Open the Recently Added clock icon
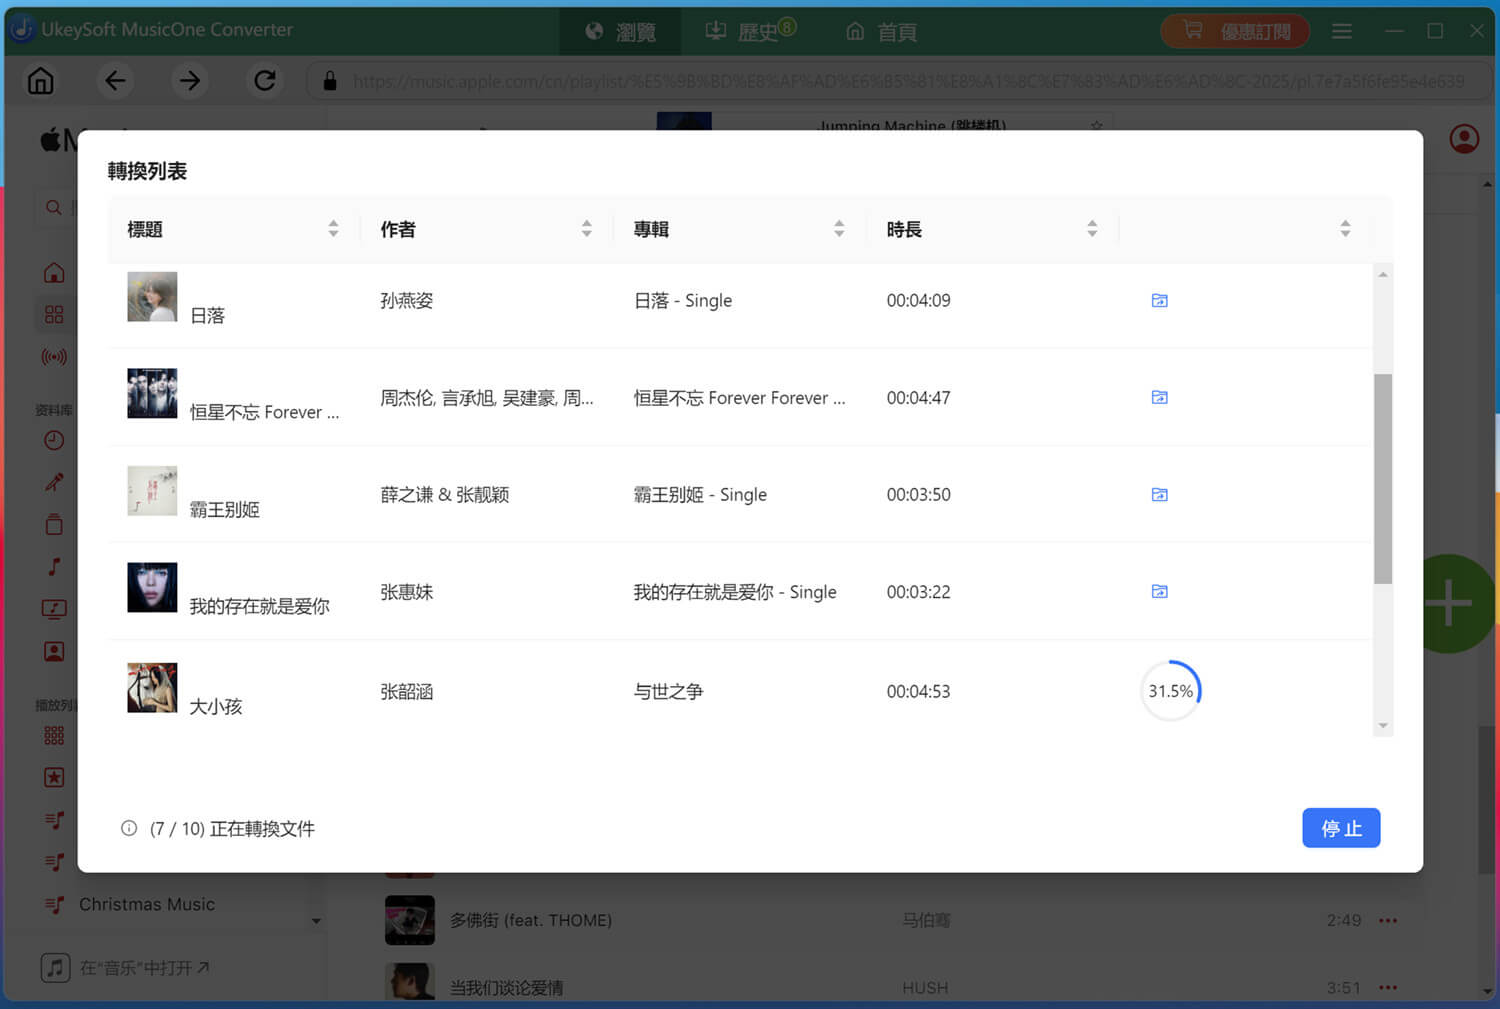Image resolution: width=1500 pixels, height=1009 pixels. click(54, 440)
